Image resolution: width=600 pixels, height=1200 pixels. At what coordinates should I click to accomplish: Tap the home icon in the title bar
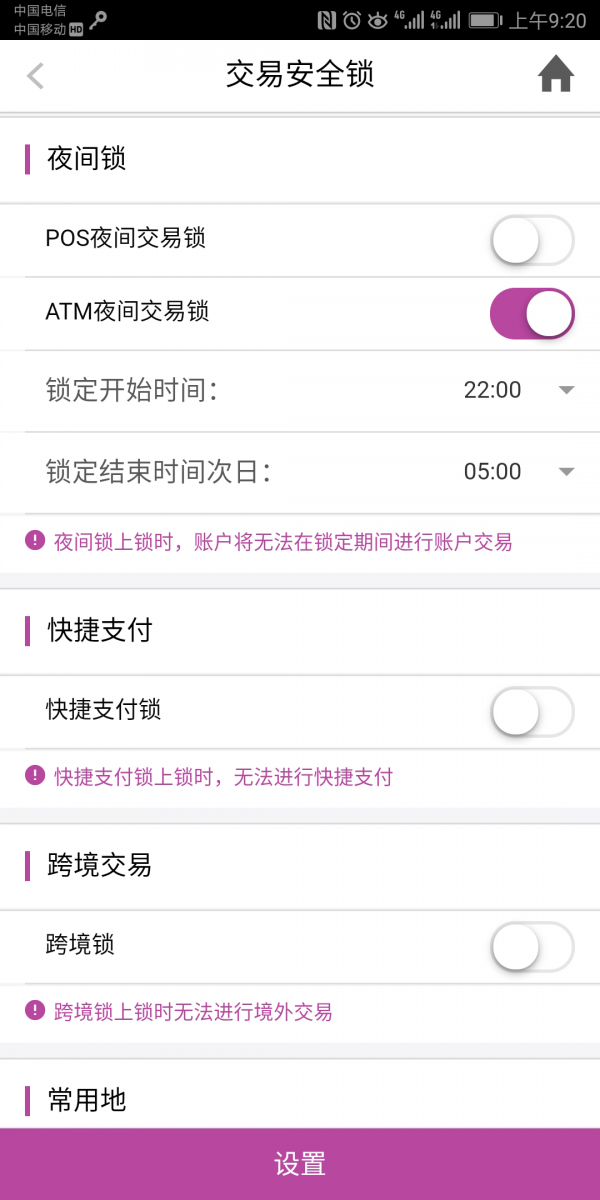(556, 74)
